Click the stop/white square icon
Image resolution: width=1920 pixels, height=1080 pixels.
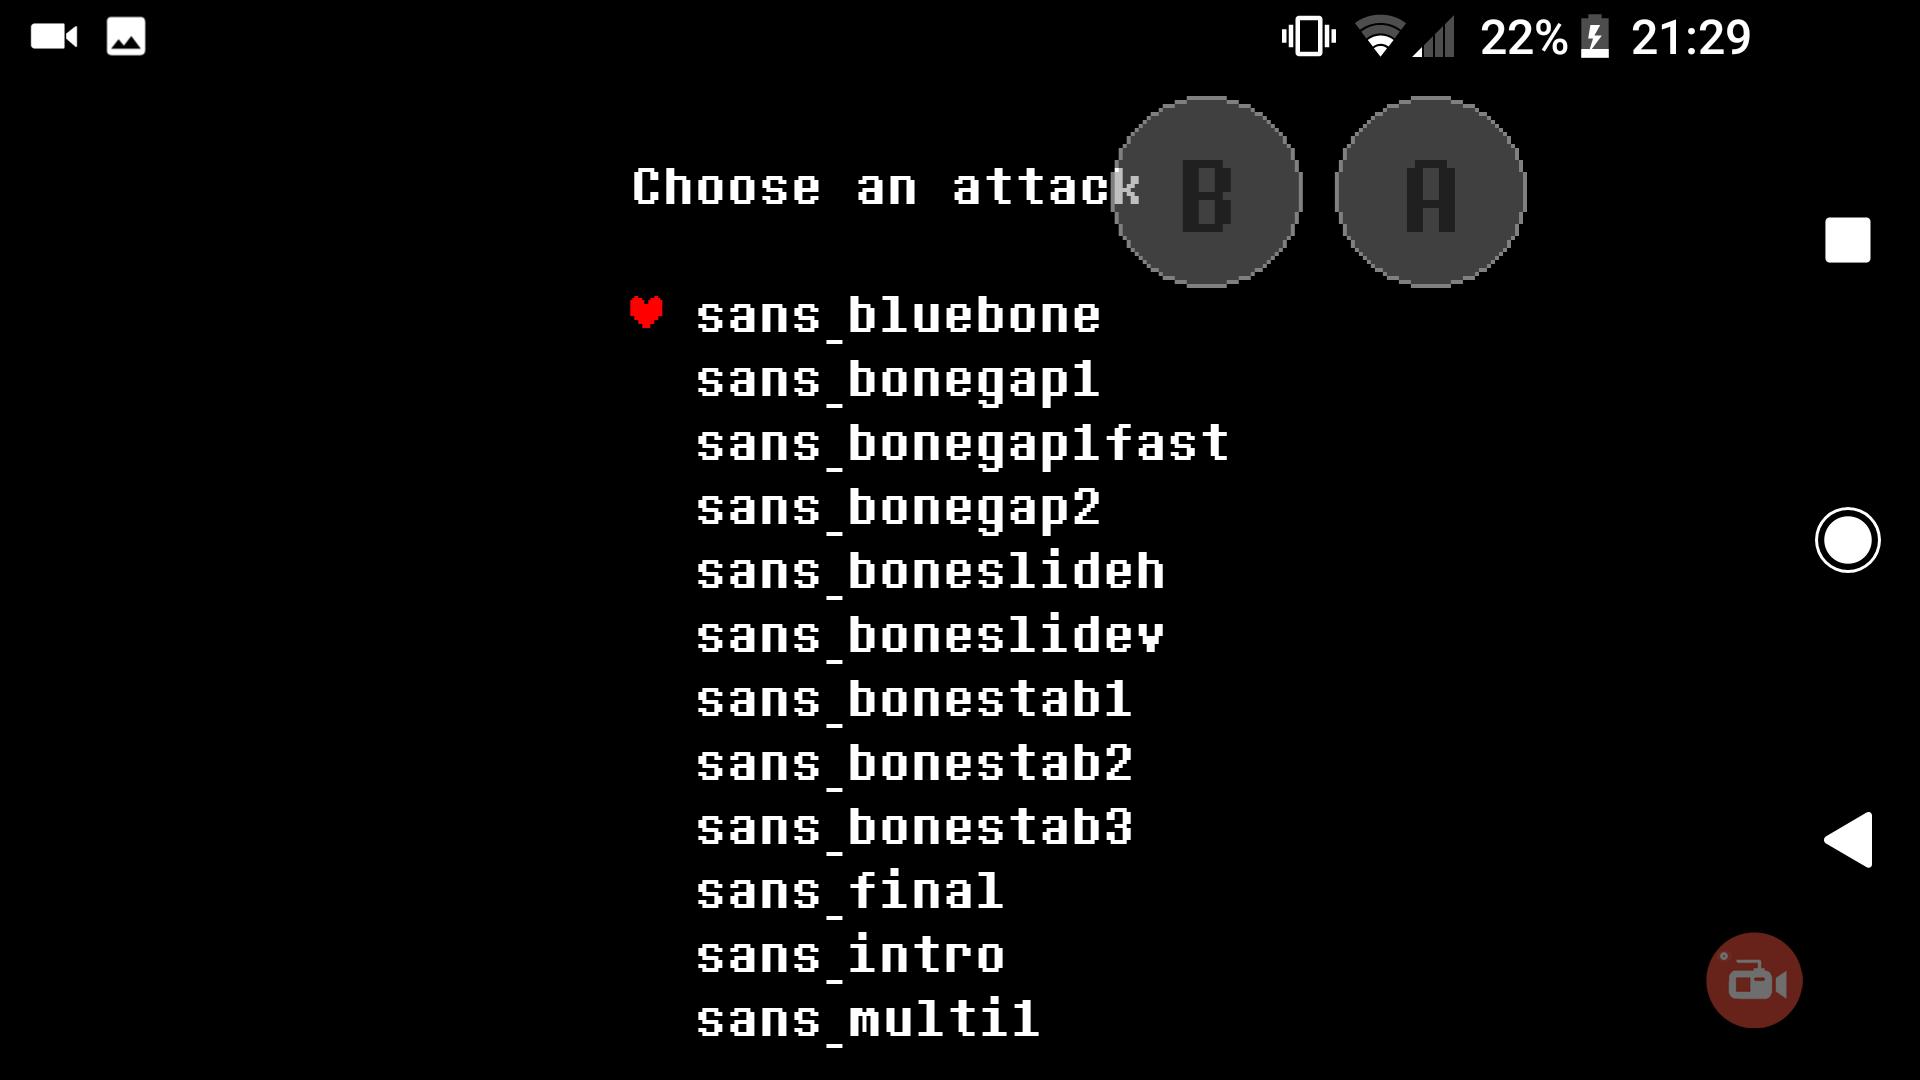pos(1846,240)
